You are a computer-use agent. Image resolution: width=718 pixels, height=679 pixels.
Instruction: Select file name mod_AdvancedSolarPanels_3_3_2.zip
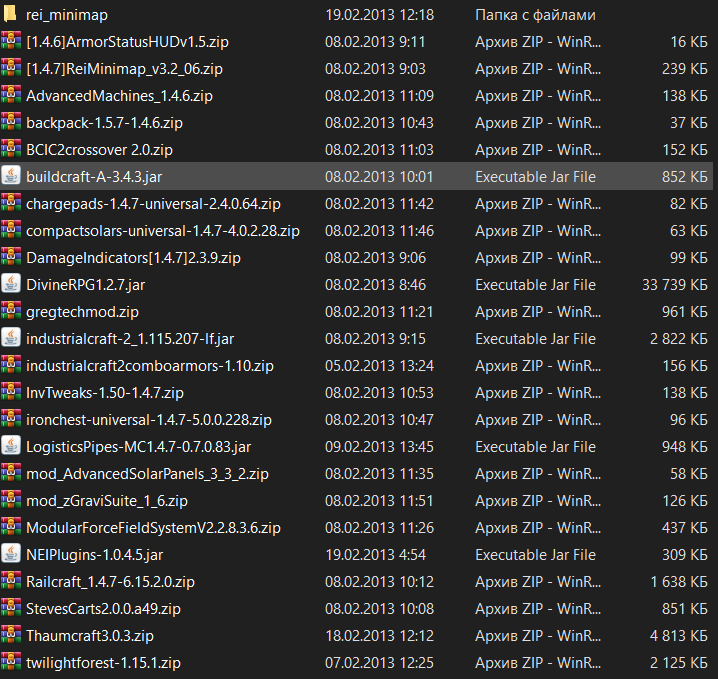[147, 474]
